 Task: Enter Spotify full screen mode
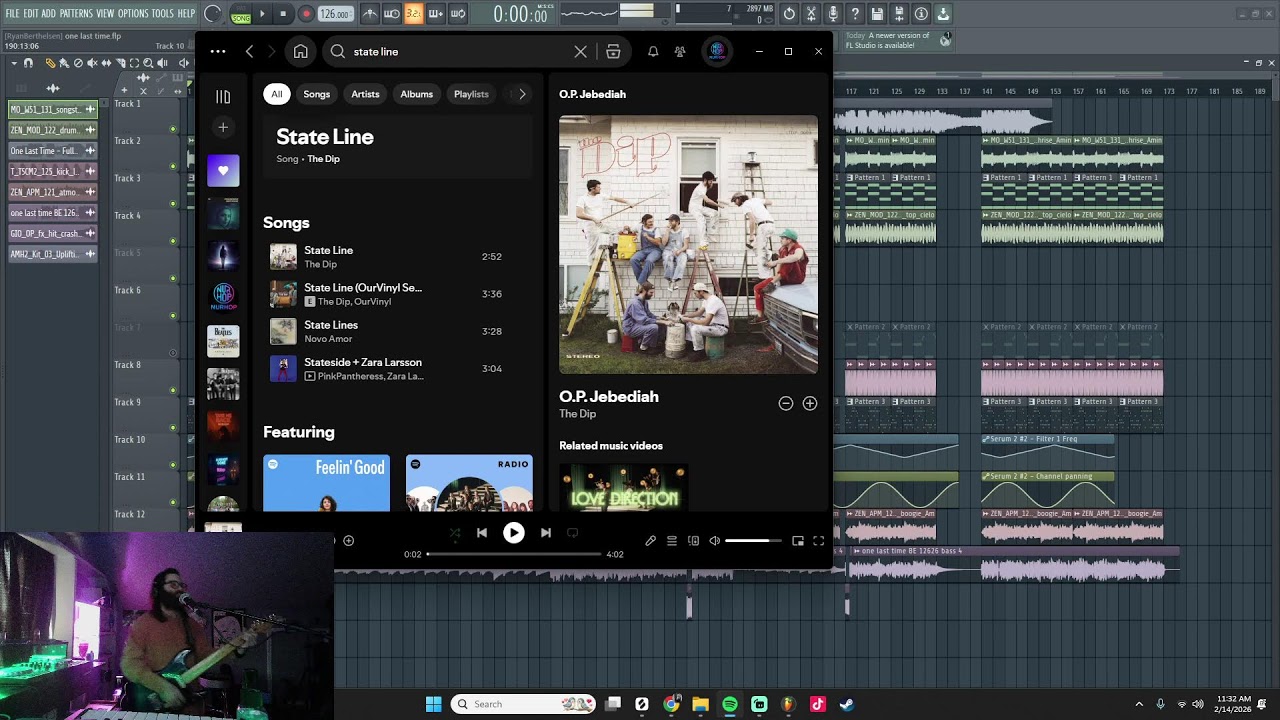(819, 541)
